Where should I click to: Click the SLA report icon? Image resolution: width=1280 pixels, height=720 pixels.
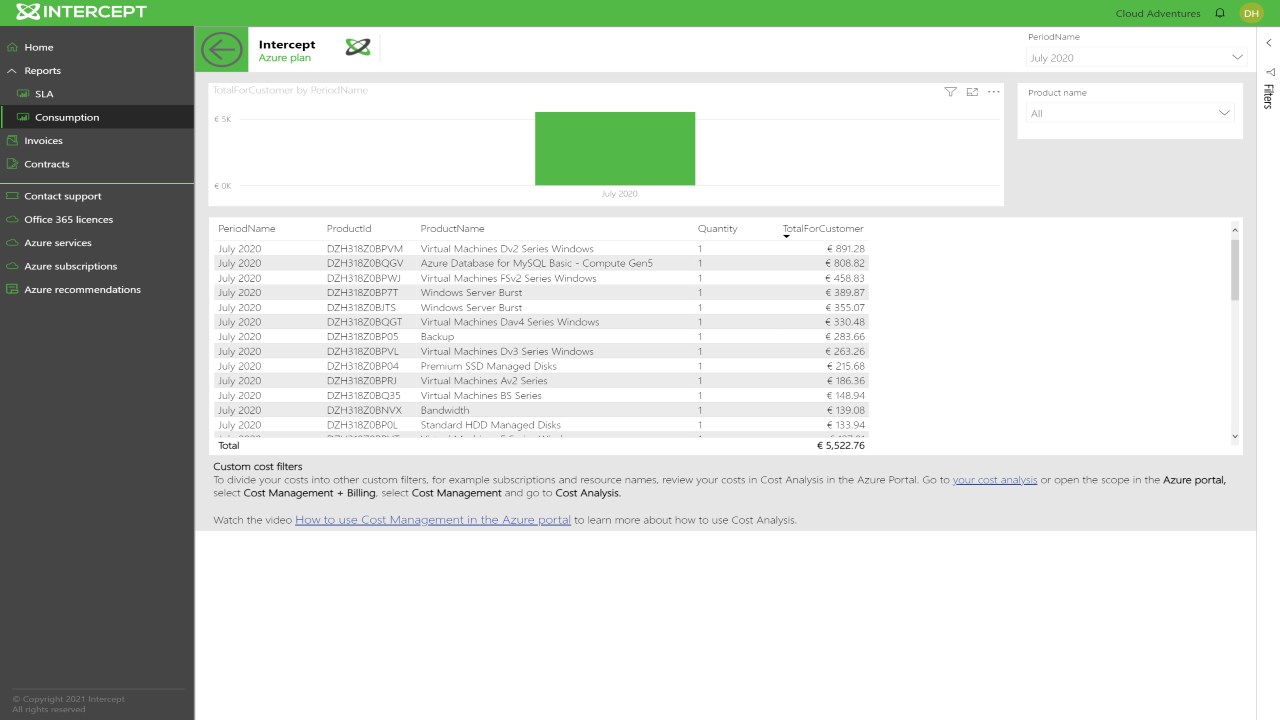tap(23, 94)
